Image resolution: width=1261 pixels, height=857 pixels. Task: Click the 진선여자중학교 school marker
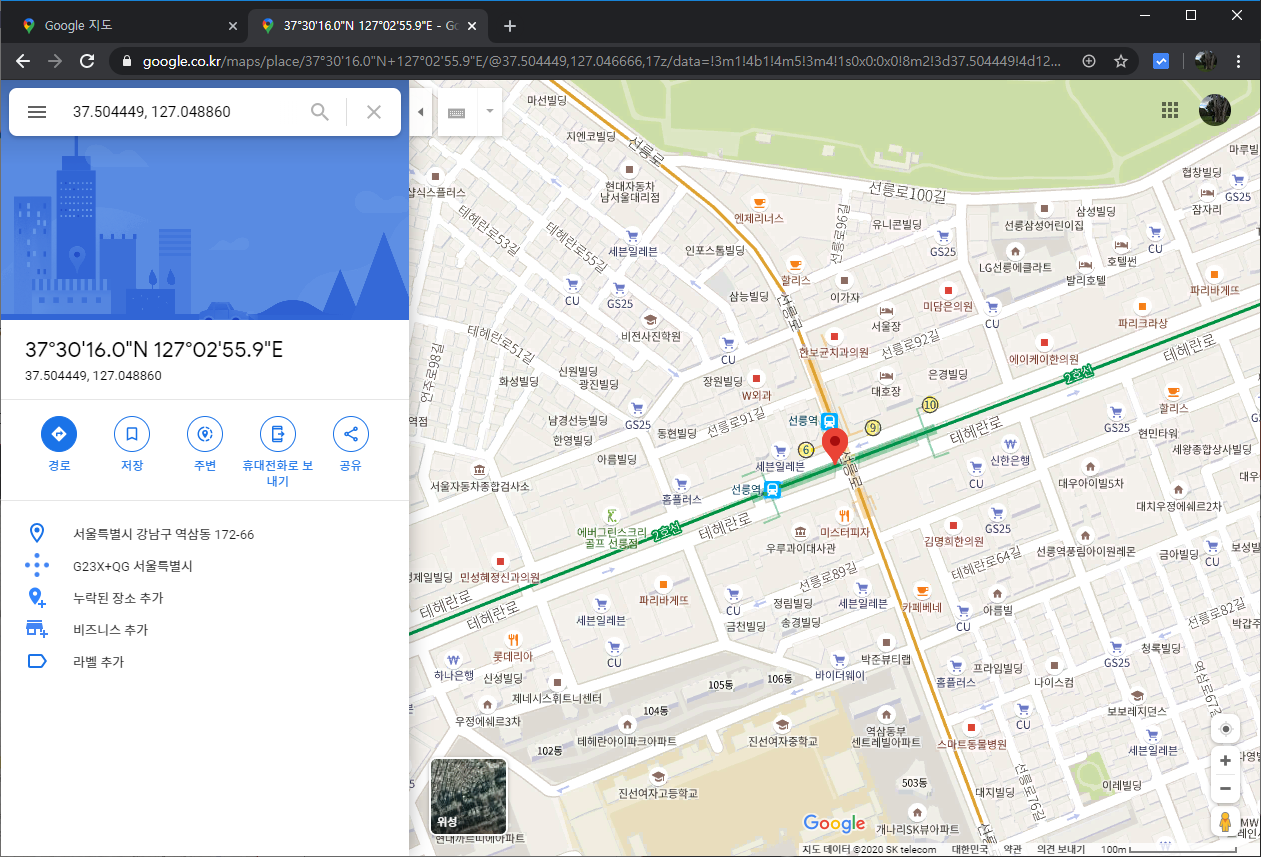pyautogui.click(x=782, y=723)
